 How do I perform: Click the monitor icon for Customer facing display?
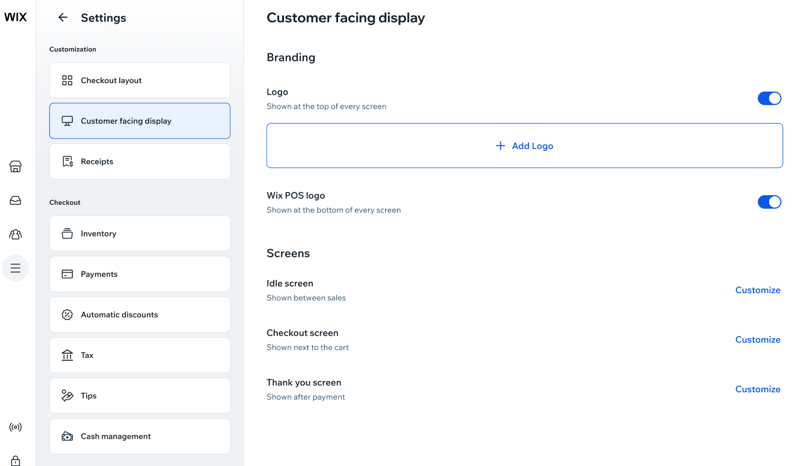67,121
